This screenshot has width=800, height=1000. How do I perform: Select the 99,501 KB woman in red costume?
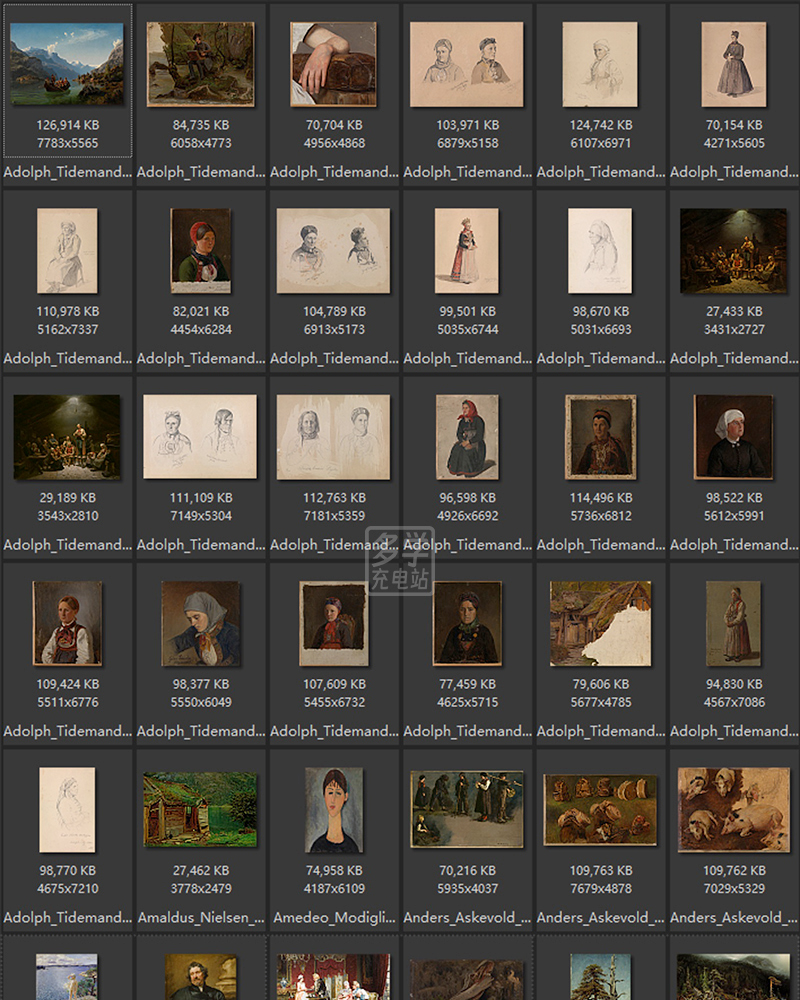(x=467, y=250)
